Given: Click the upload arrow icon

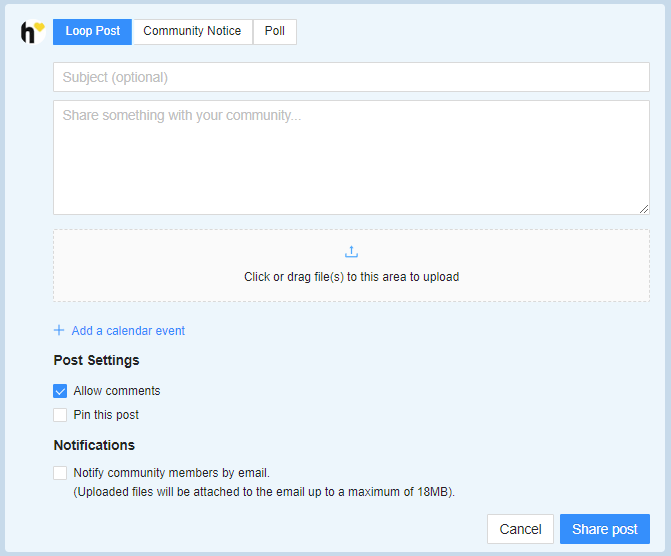Looking at the screenshot, I should coord(351,252).
